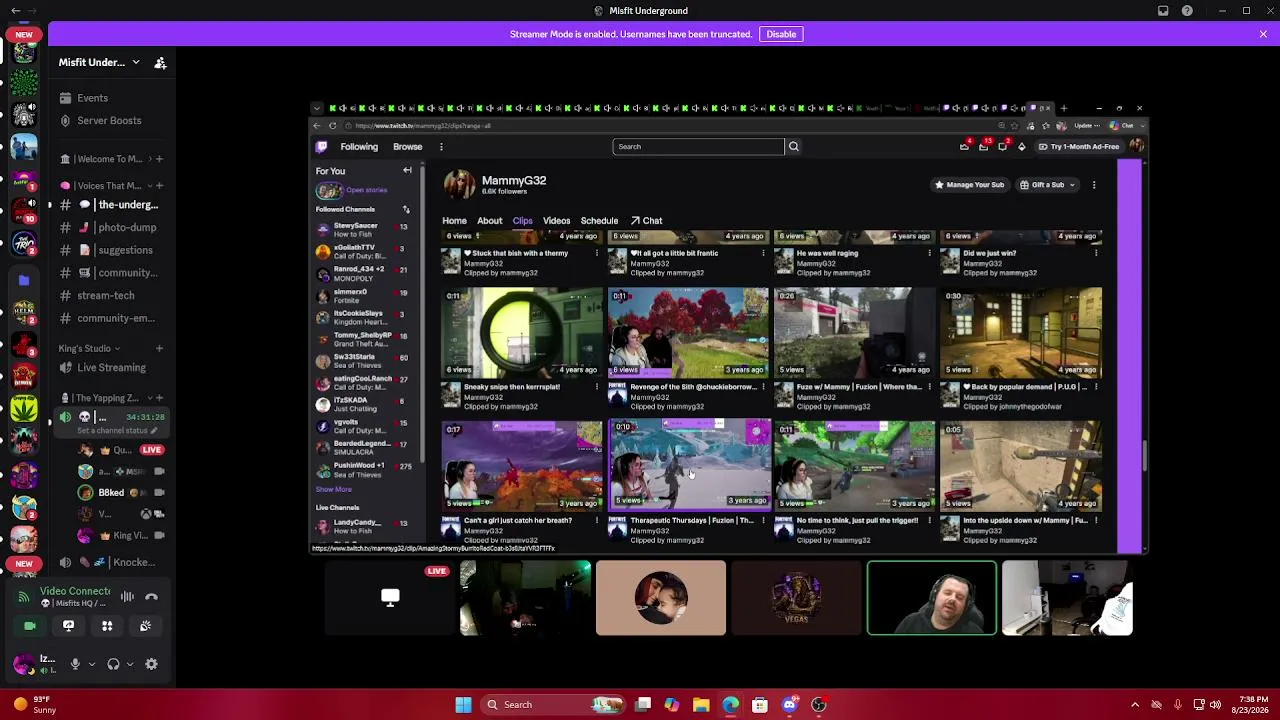
Task: Open the Clips tab on MammyG32's channel
Action: pos(522,221)
